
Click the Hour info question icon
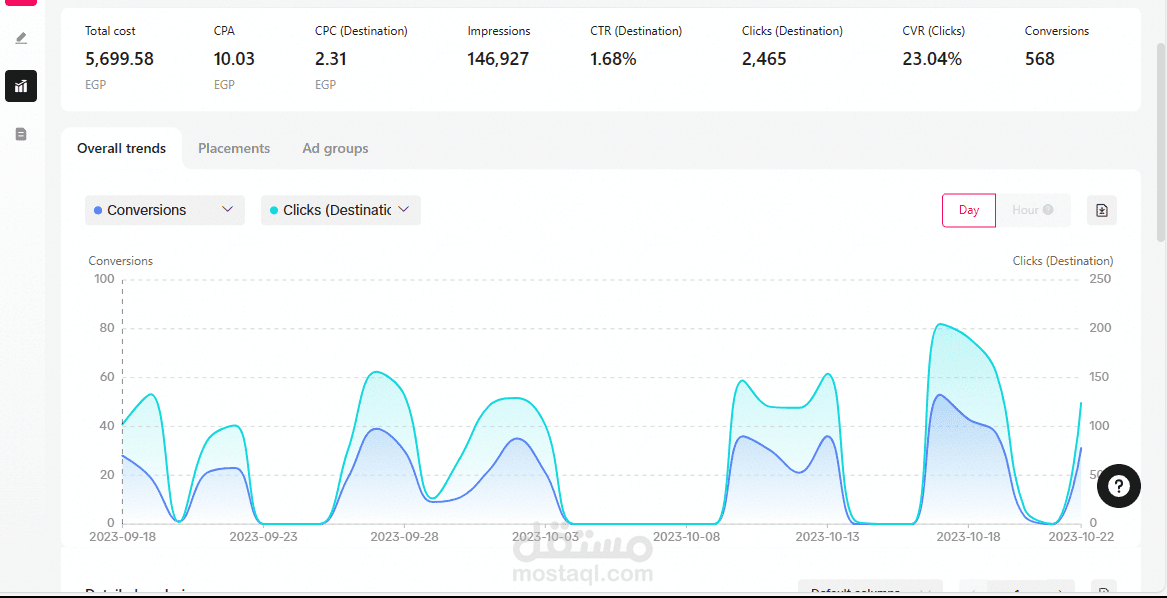[1048, 210]
